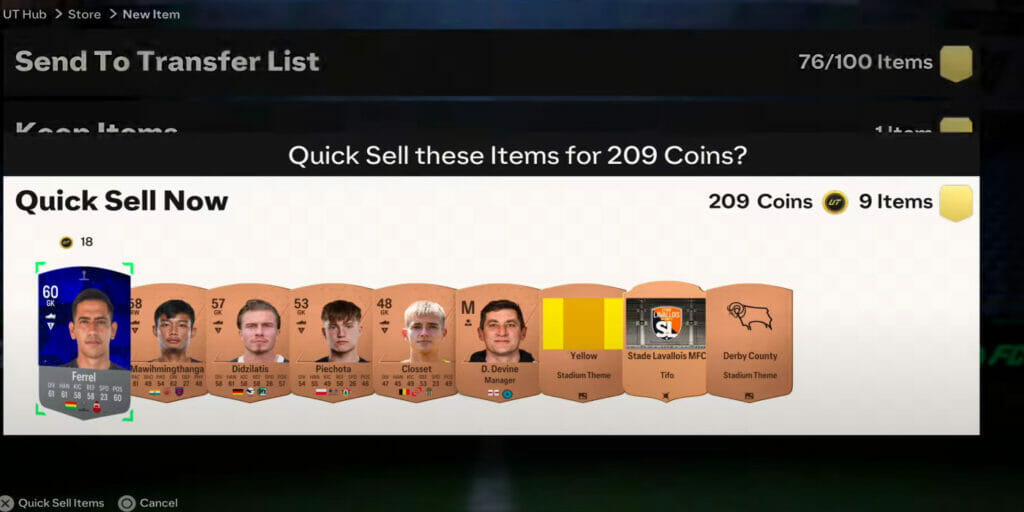Select the Closset player card
The height and width of the screenshot is (512, 1024).
[415, 342]
